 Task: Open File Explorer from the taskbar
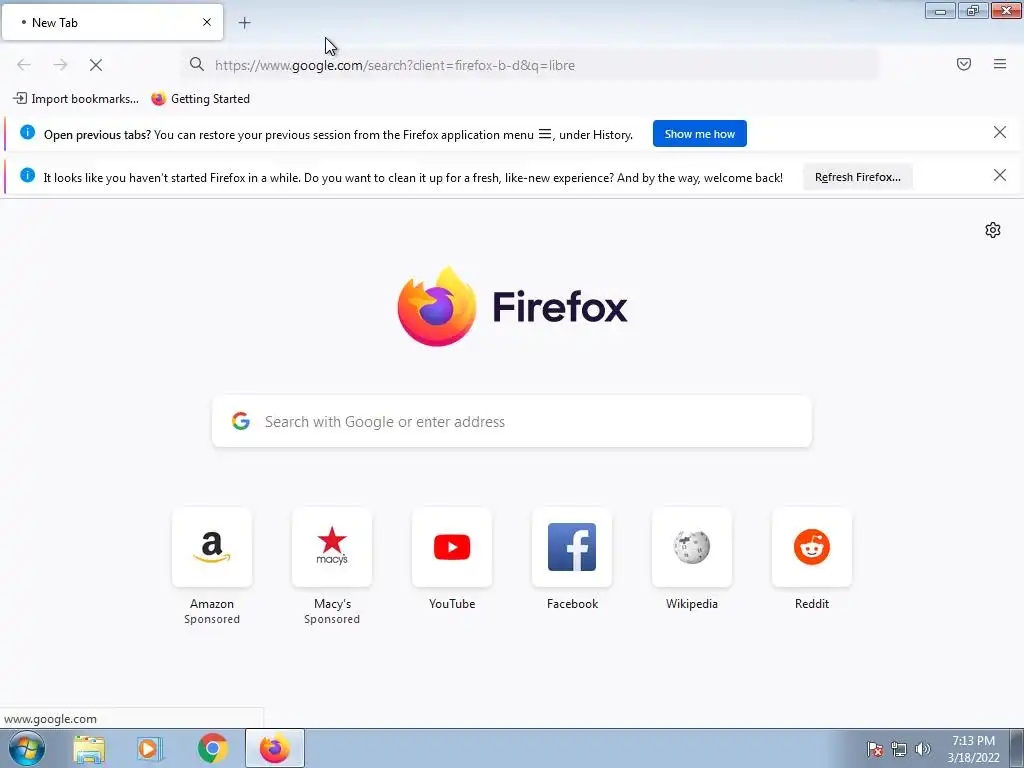point(89,748)
